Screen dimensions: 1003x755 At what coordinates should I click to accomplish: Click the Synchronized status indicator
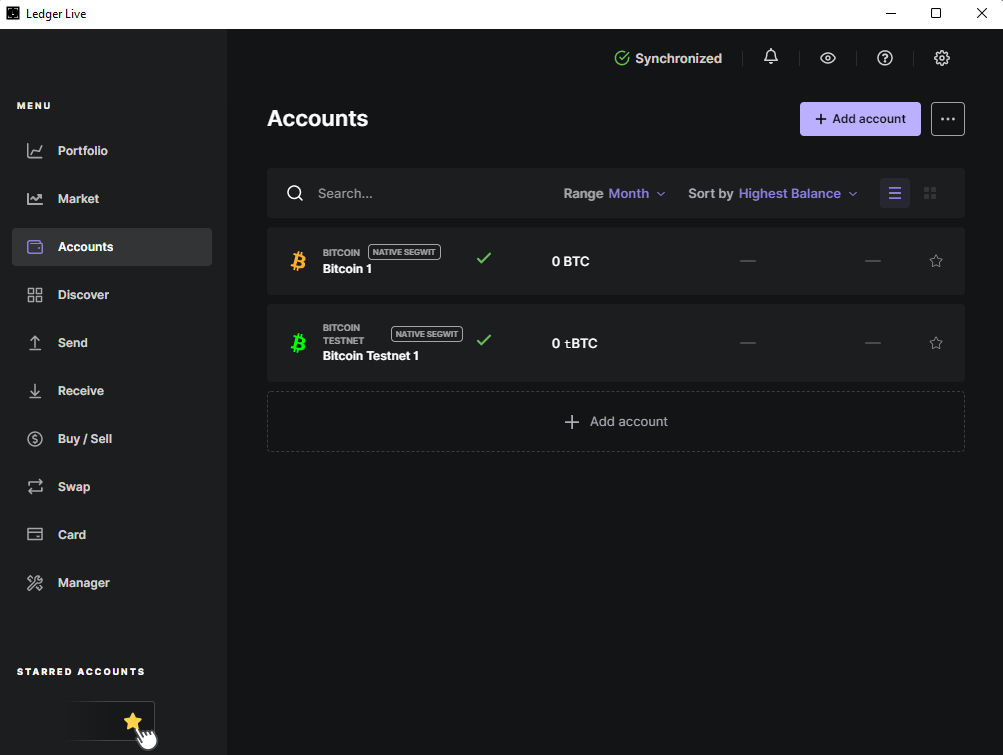coord(668,58)
